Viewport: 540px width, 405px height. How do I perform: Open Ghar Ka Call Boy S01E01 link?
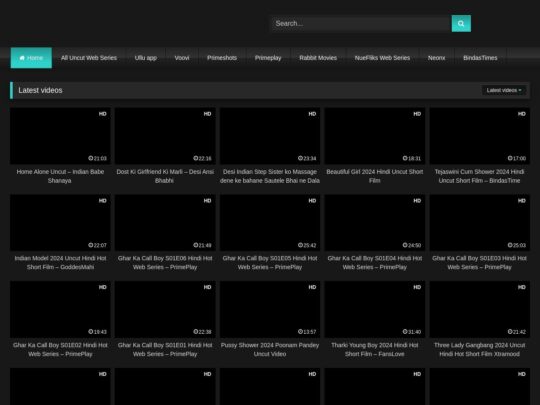click(165, 349)
